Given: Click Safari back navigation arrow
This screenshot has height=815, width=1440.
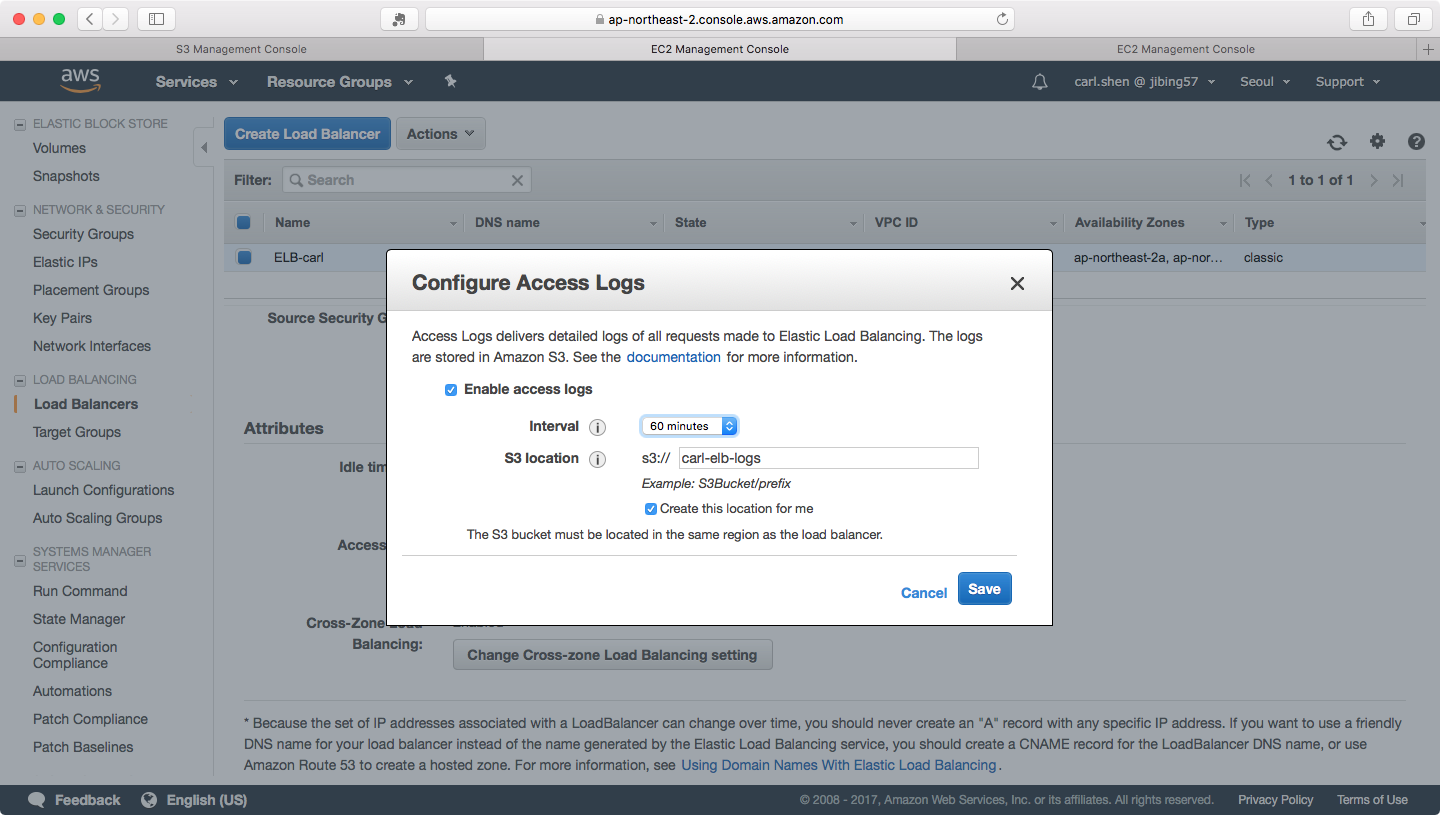Looking at the screenshot, I should 90,18.
